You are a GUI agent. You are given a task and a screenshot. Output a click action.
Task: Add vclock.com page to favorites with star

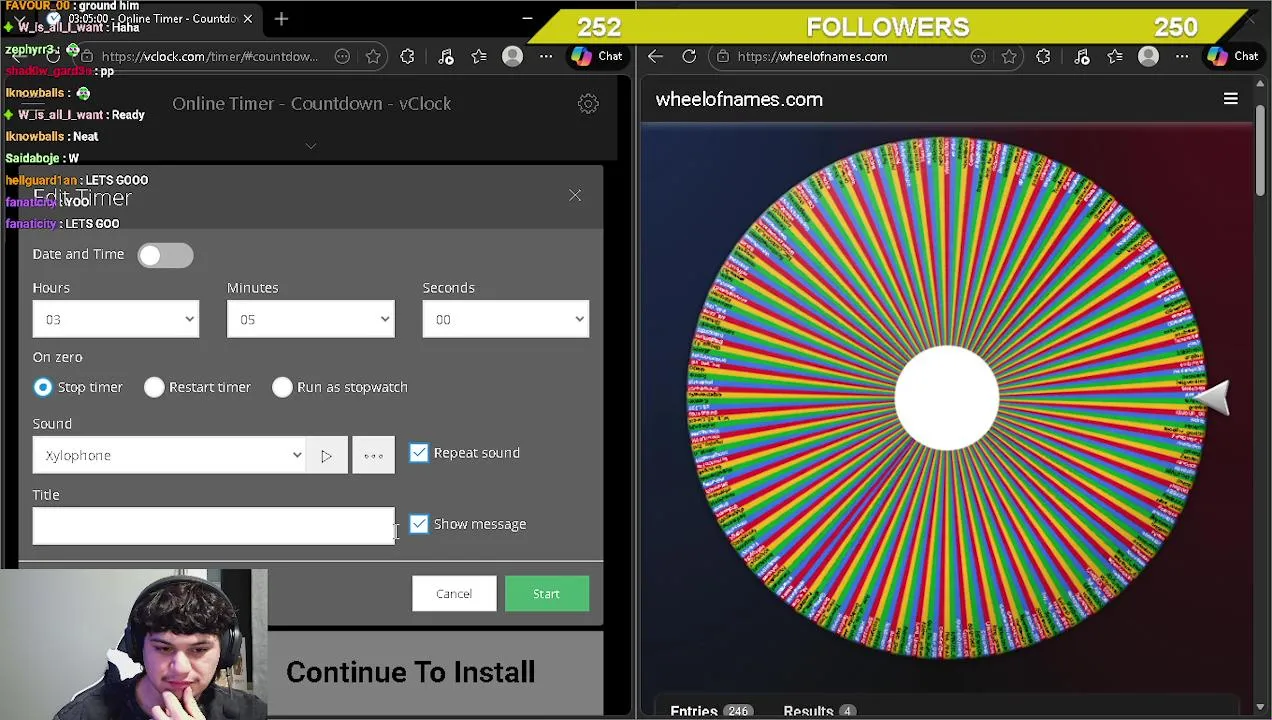click(x=373, y=56)
